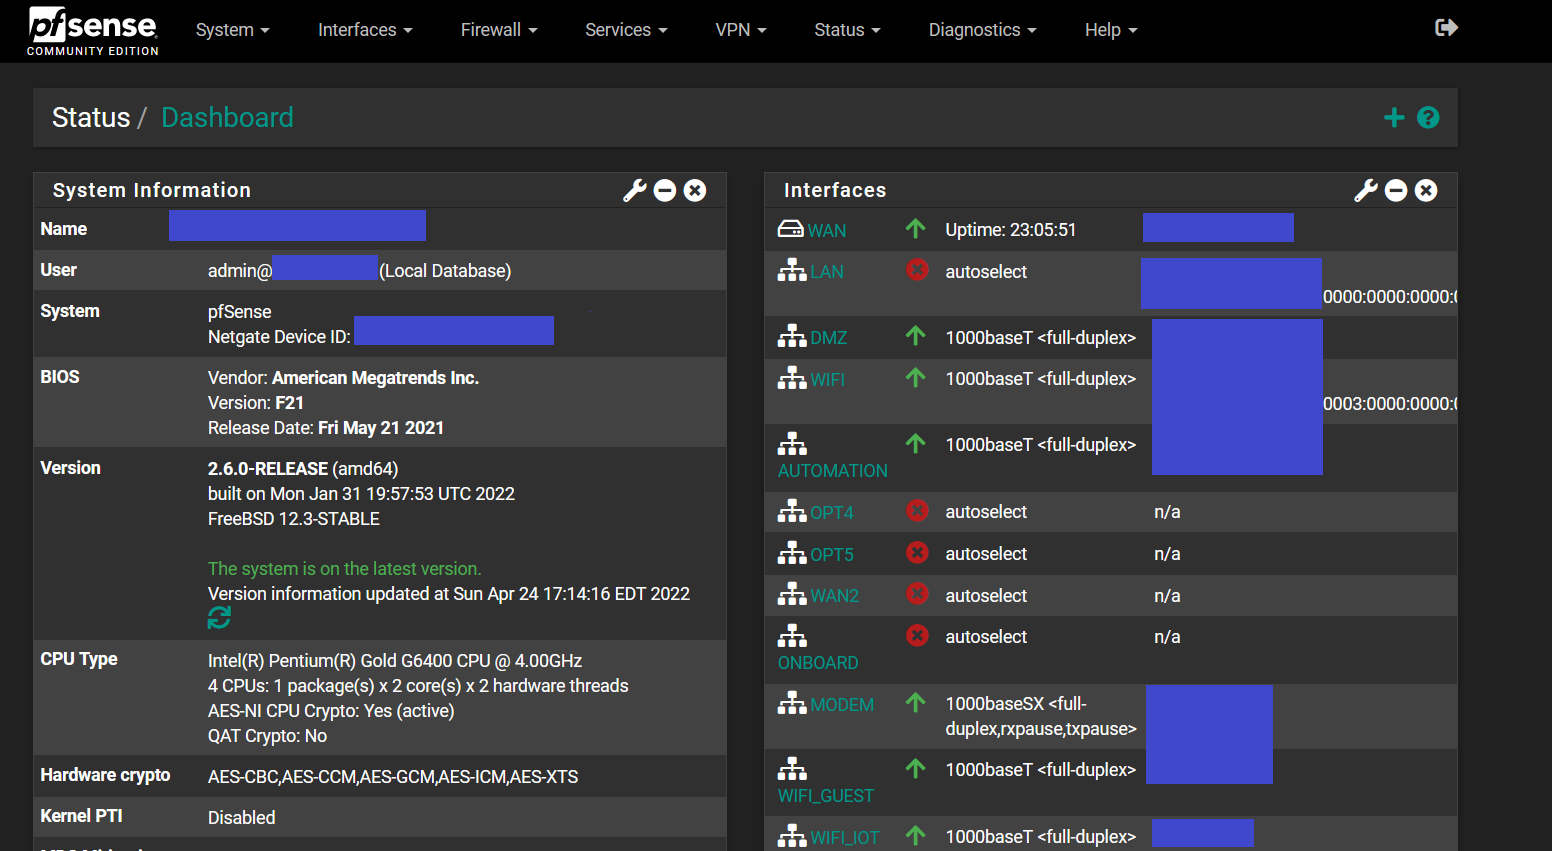
Task: Open the dashboard help question-mark icon
Action: click(x=1428, y=118)
